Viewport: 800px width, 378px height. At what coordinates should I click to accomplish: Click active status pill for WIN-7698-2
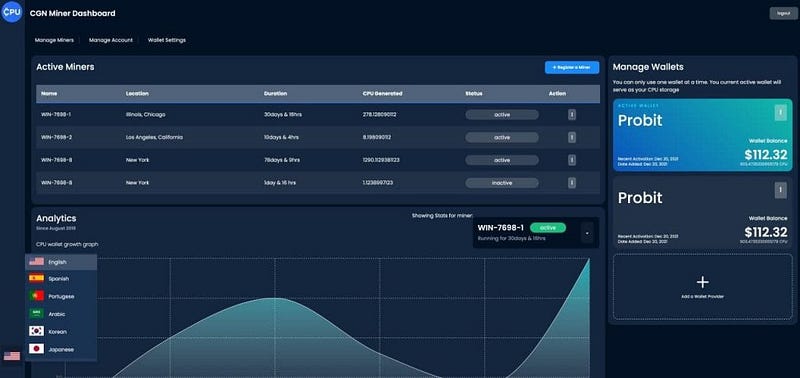pyautogui.click(x=502, y=137)
